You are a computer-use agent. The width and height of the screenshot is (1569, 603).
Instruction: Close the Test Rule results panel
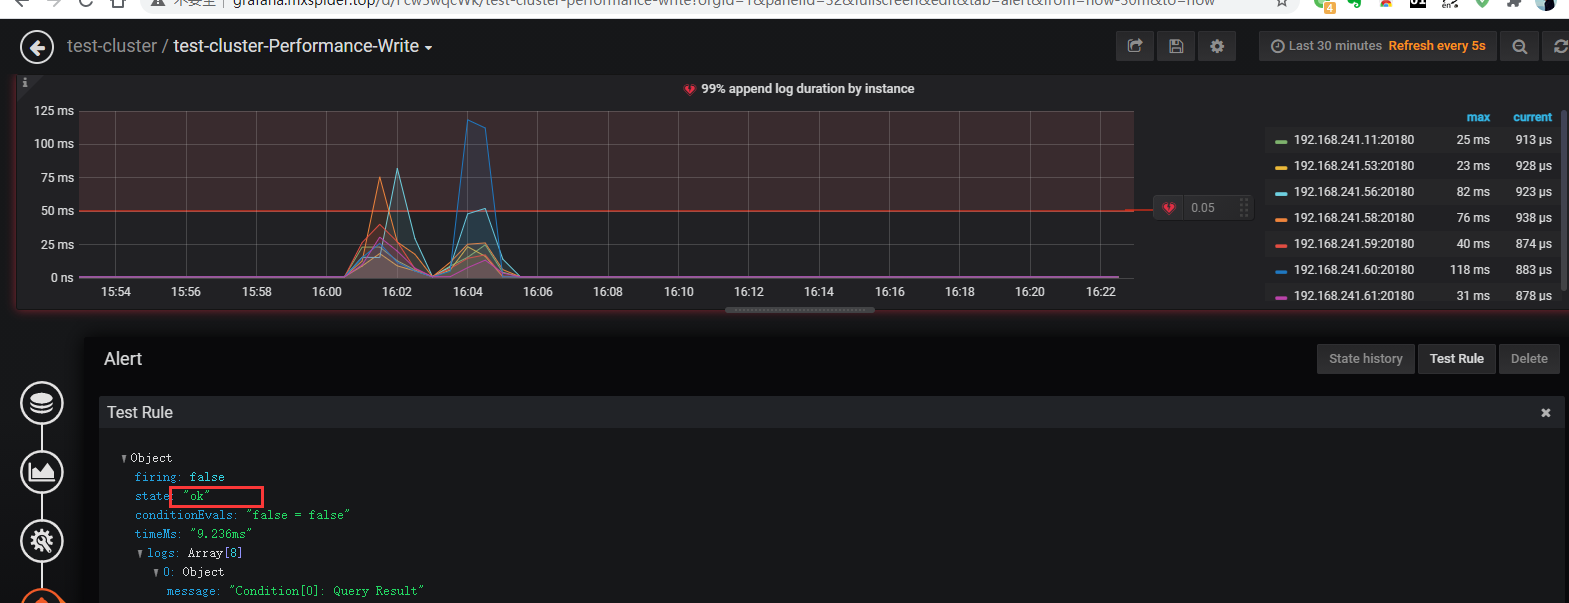pos(1546,413)
